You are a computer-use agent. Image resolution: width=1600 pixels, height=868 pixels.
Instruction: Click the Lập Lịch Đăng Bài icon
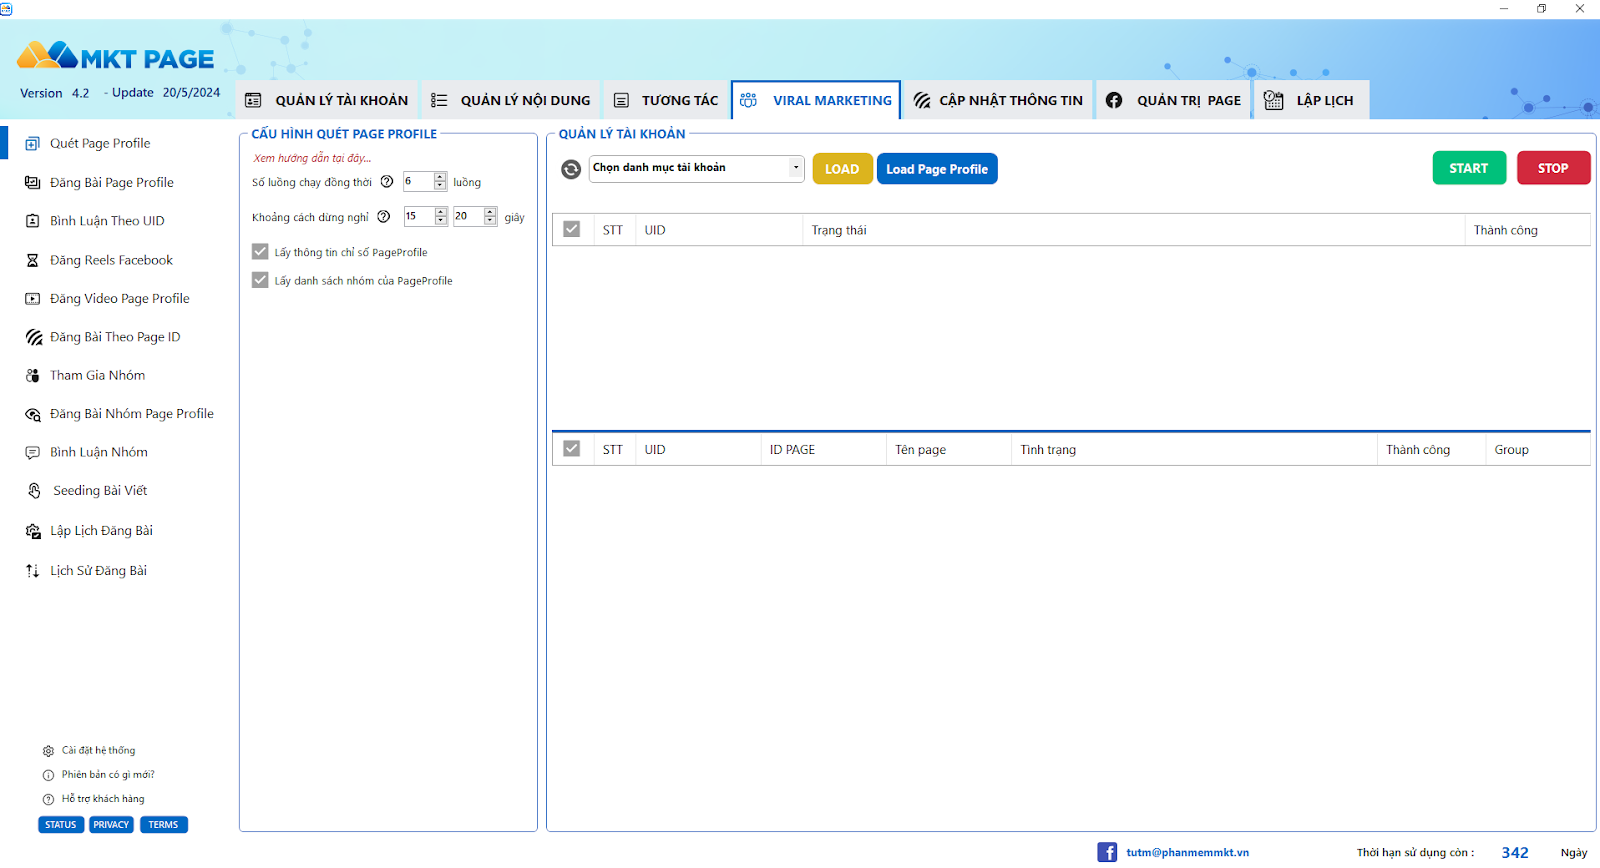point(33,531)
